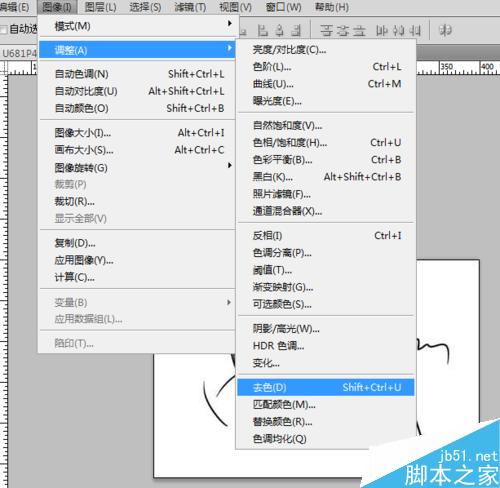Select 阴影/高光(W)... adjustment
The width and height of the screenshot is (500, 488).
point(326,329)
